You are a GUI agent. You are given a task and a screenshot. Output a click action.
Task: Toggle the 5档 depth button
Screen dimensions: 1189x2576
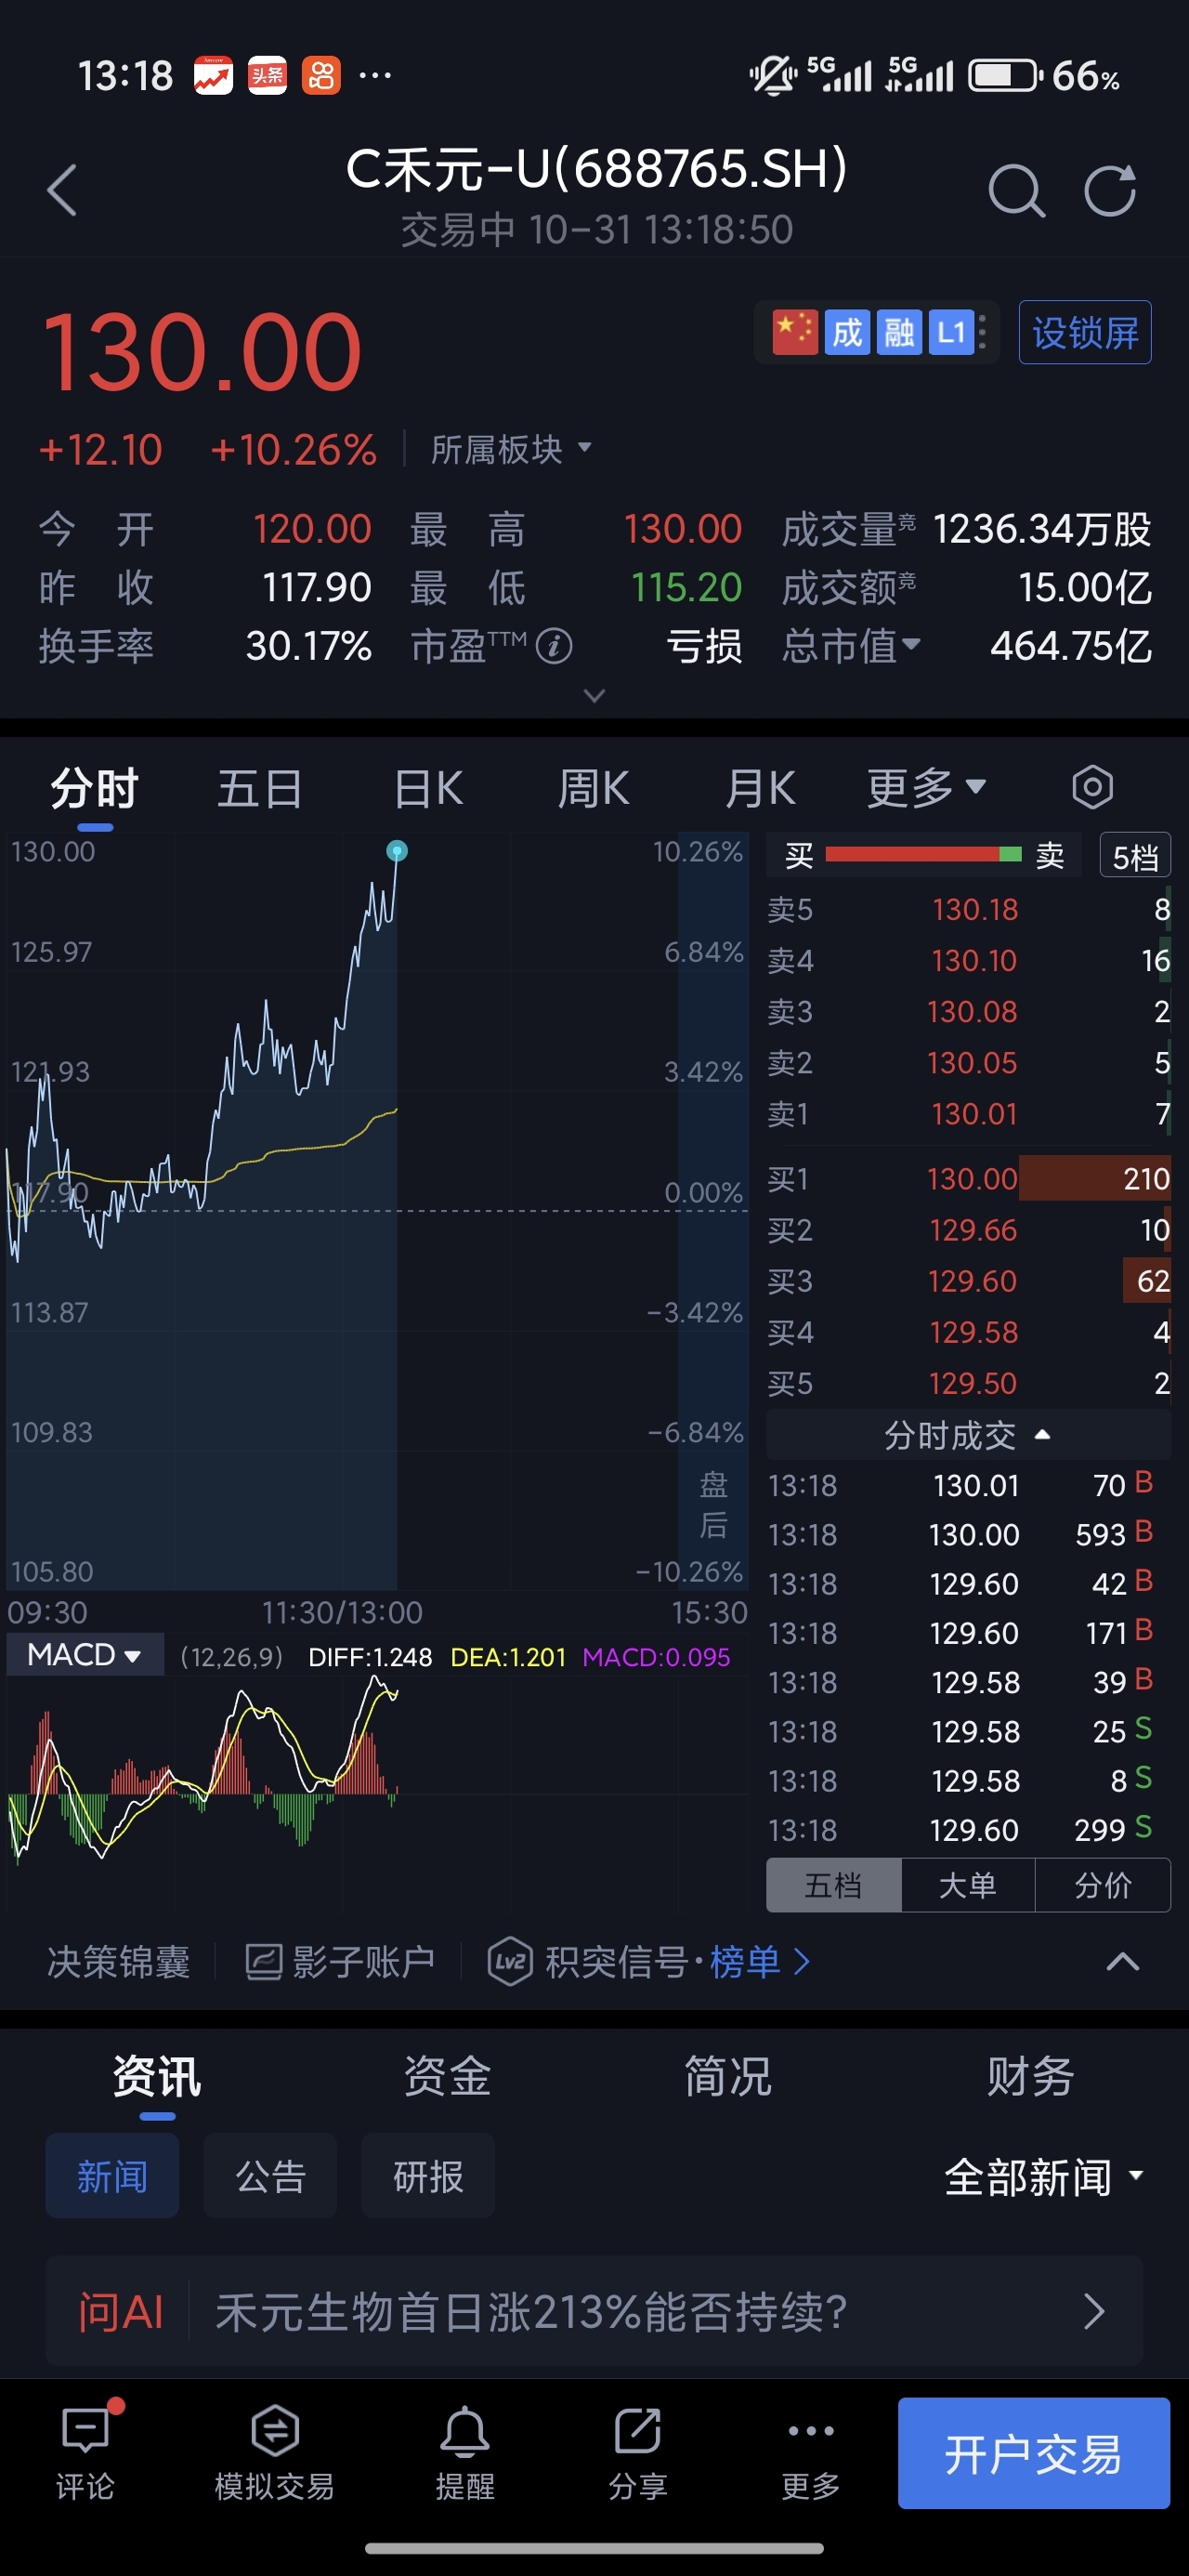click(1135, 857)
